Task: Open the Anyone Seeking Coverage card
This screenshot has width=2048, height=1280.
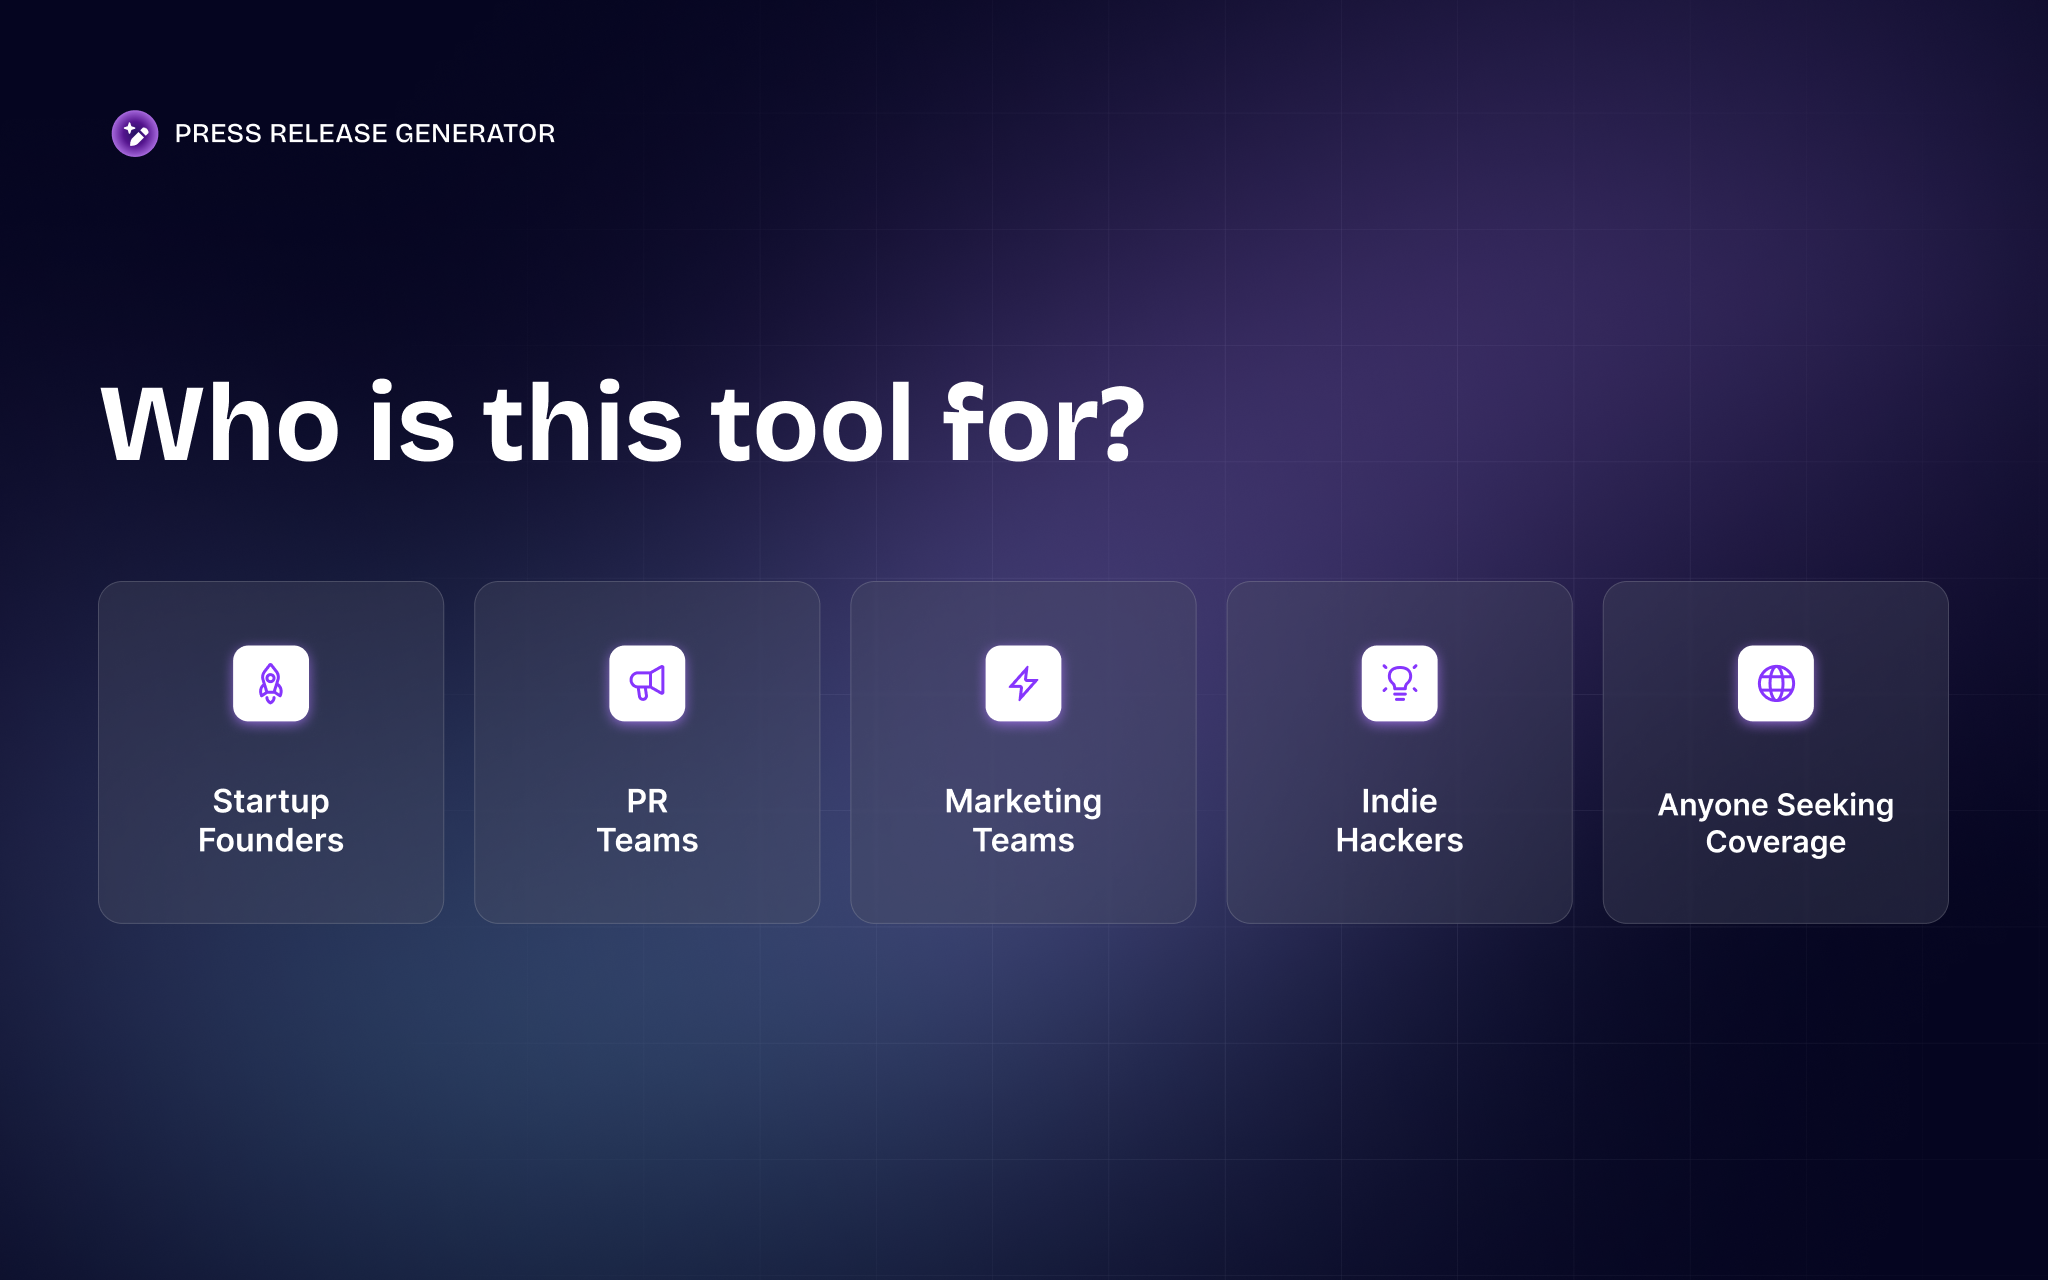Action: (1776, 750)
